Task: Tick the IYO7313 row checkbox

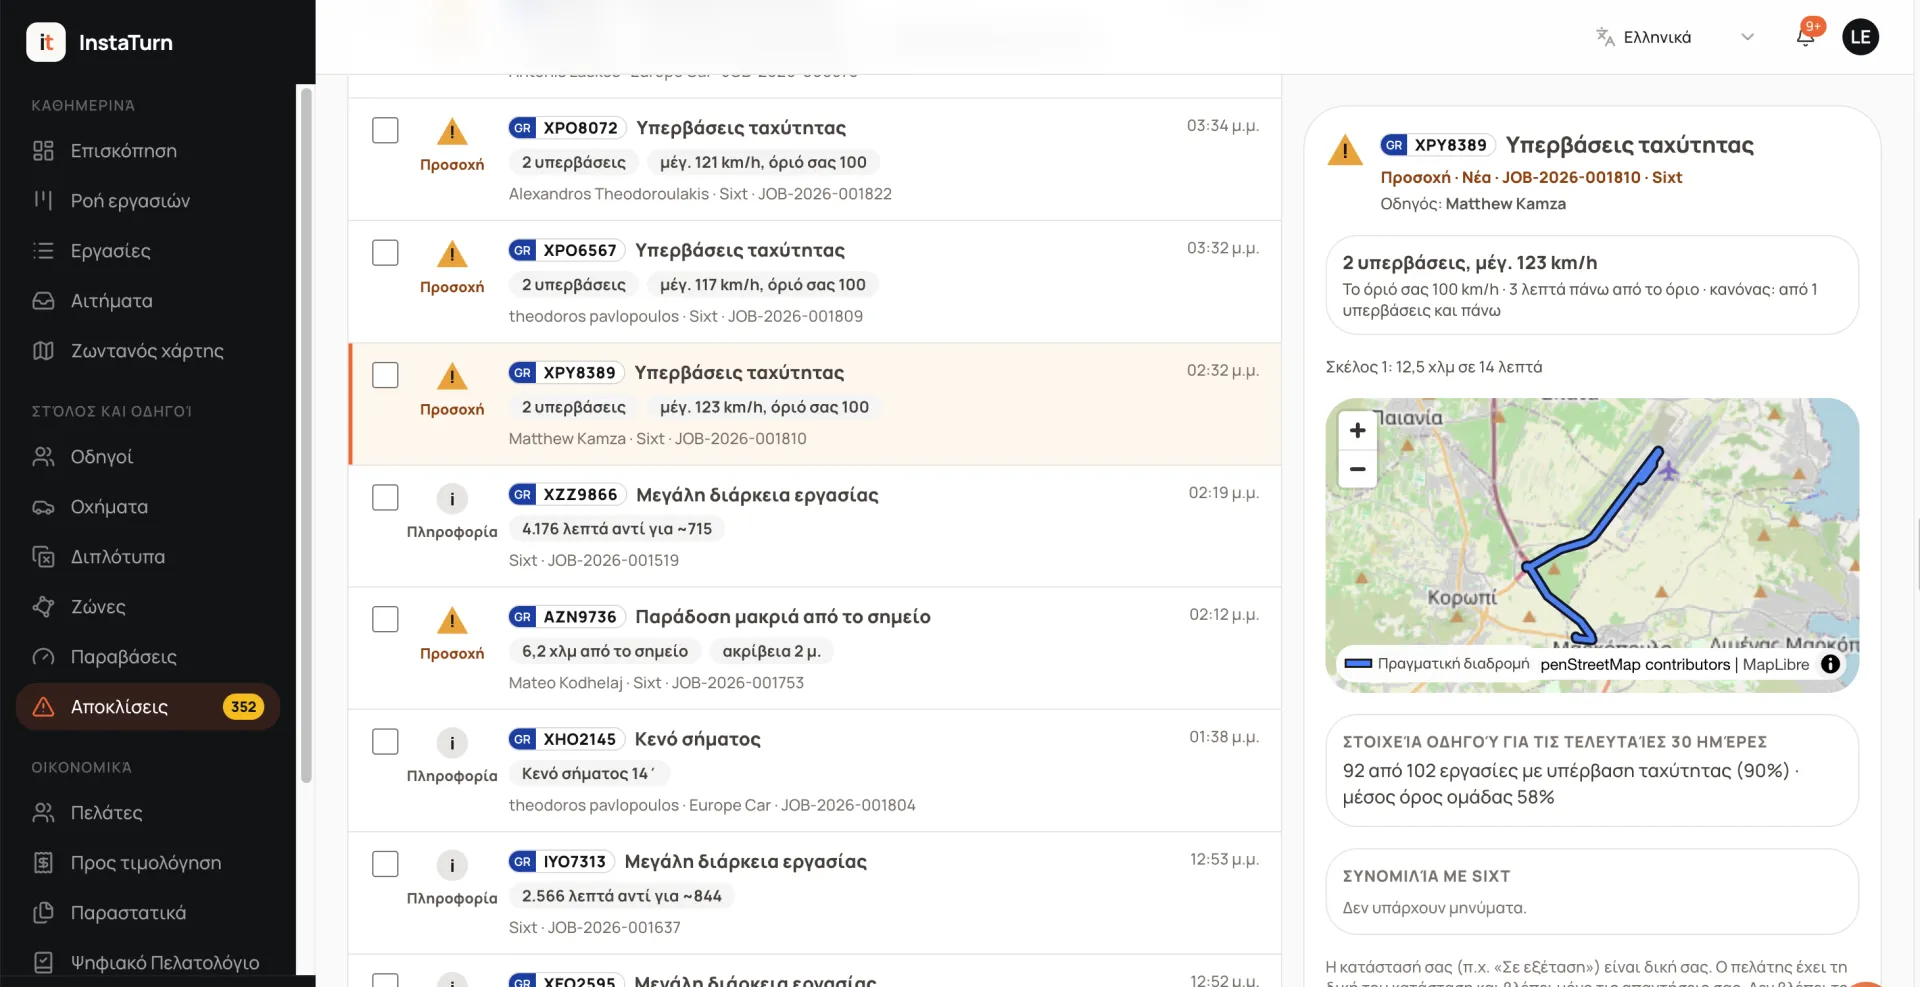Action: 385,864
